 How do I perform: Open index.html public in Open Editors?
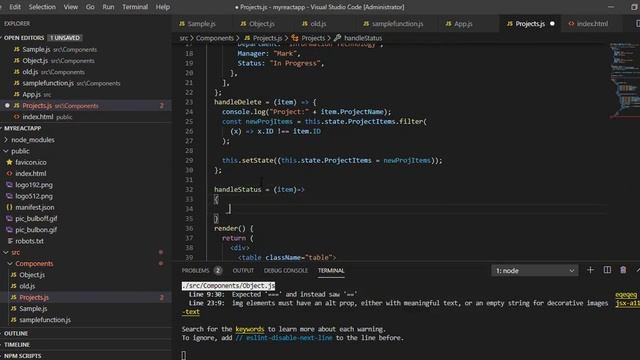(x=86, y=117)
